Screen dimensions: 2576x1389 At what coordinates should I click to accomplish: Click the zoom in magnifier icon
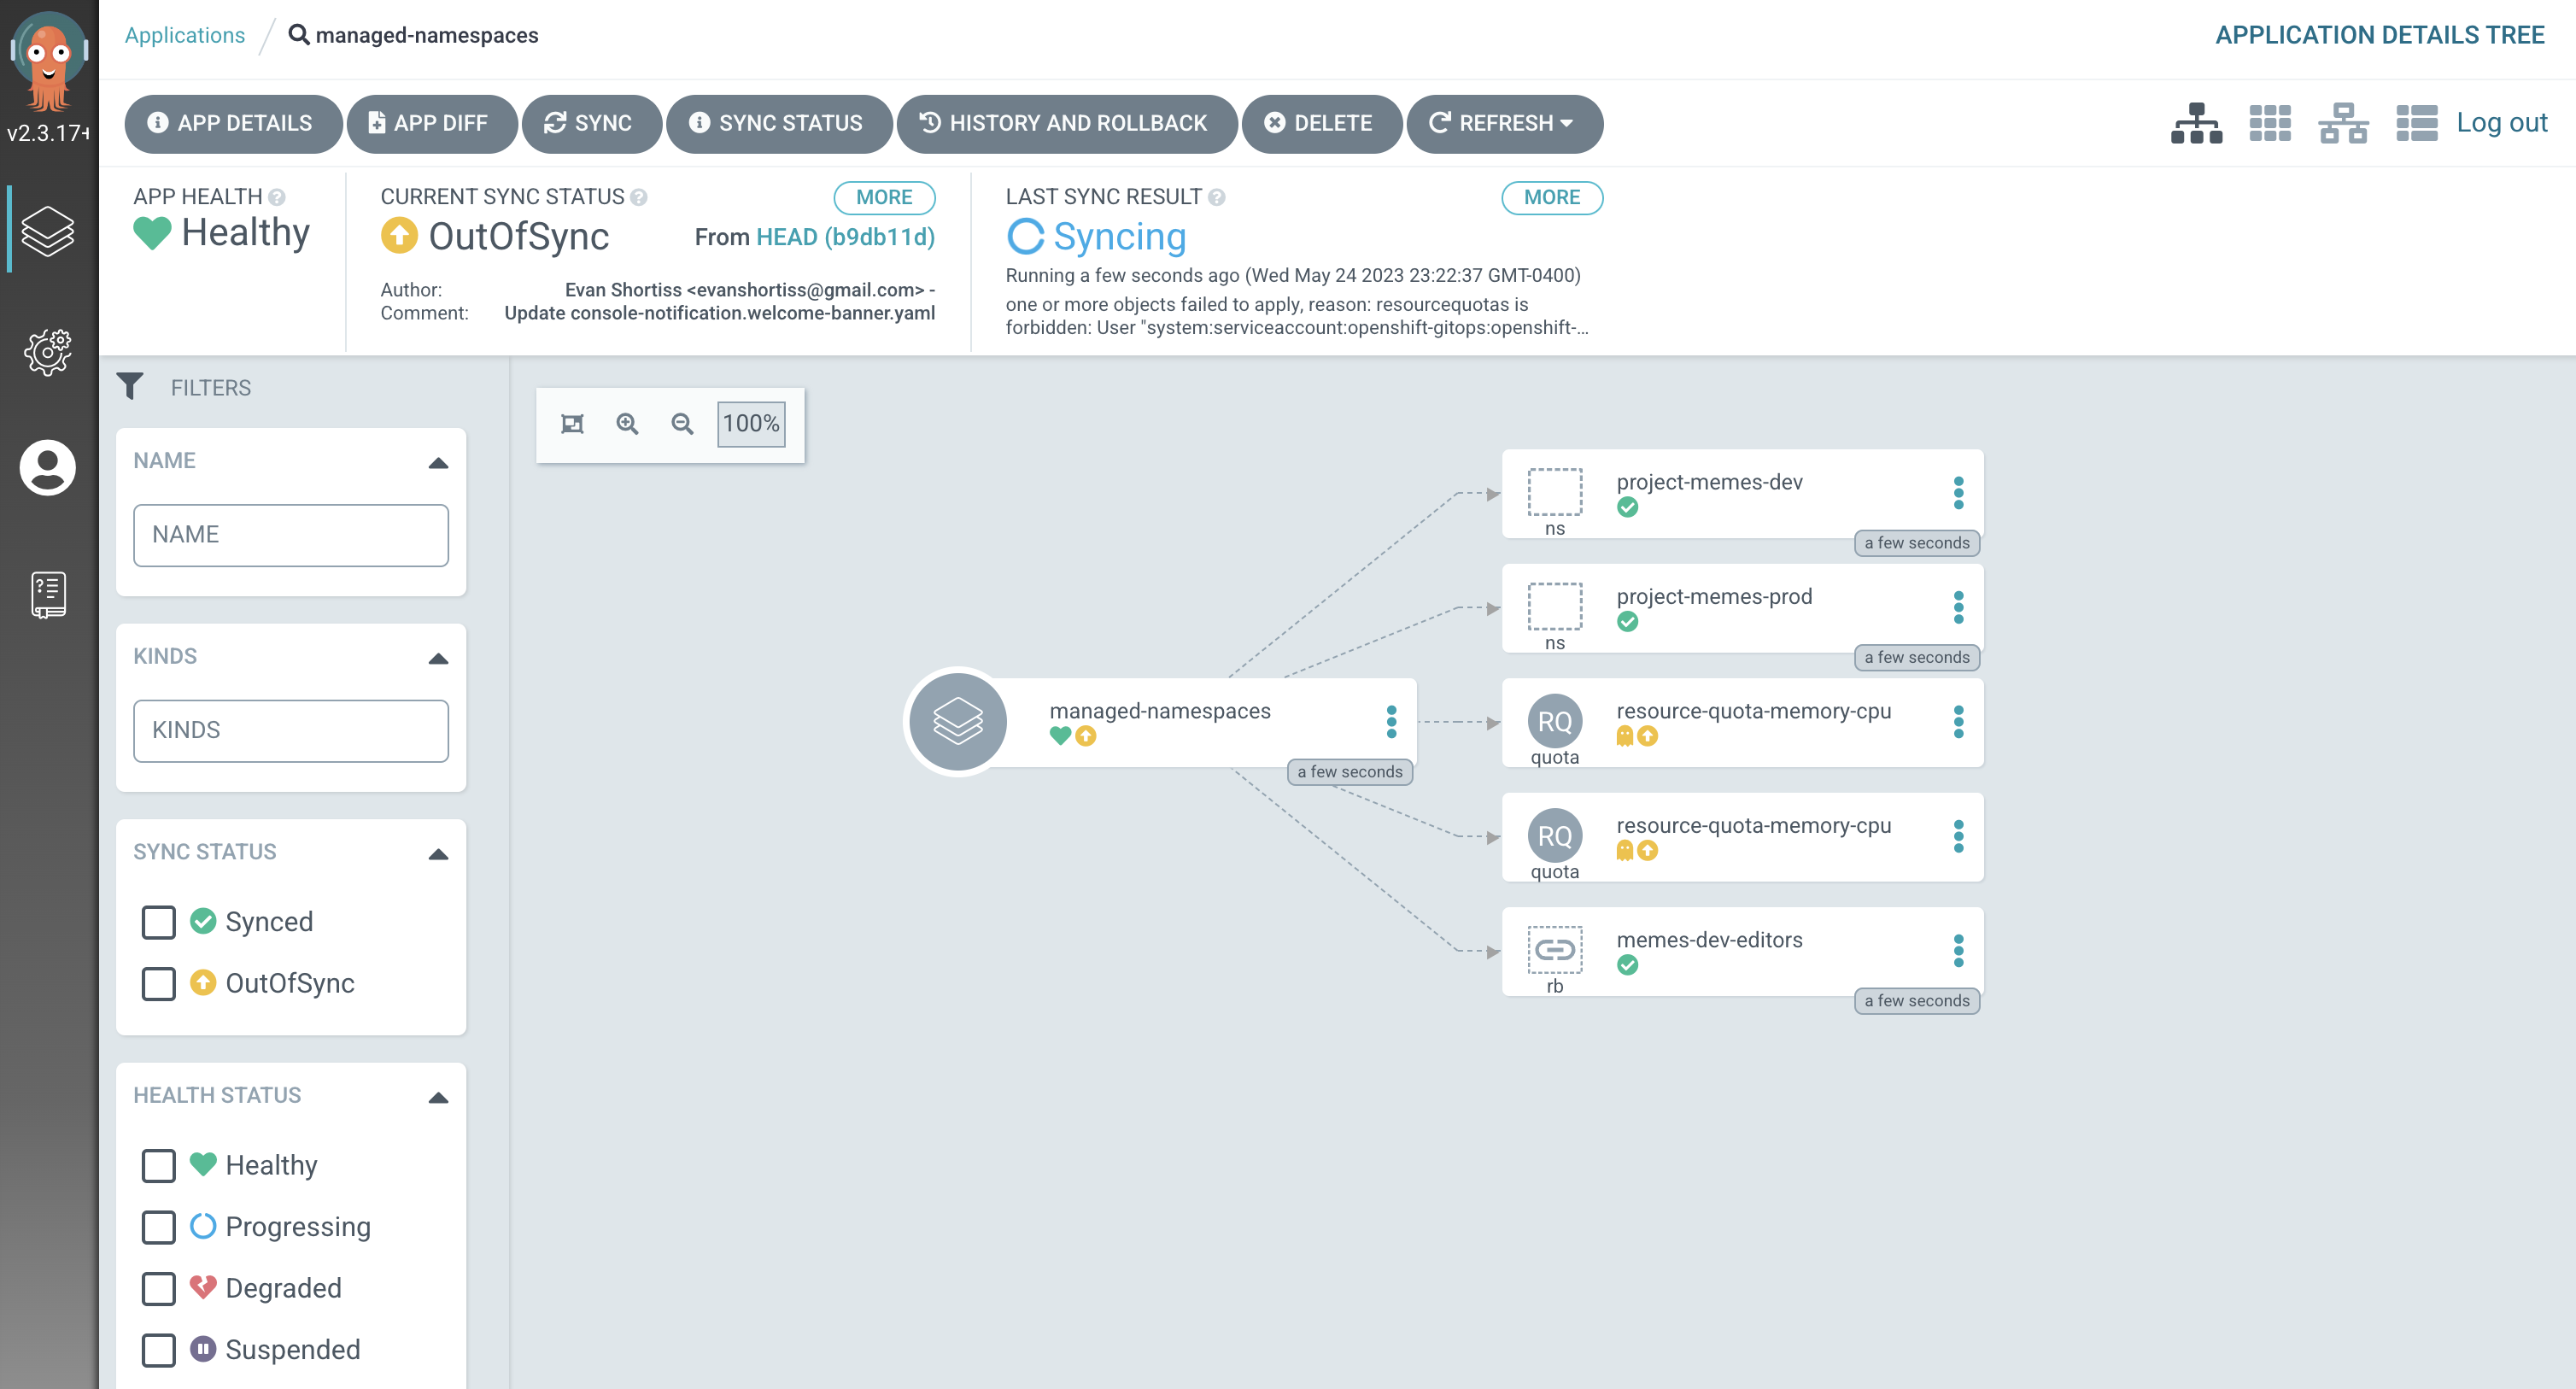(x=625, y=423)
